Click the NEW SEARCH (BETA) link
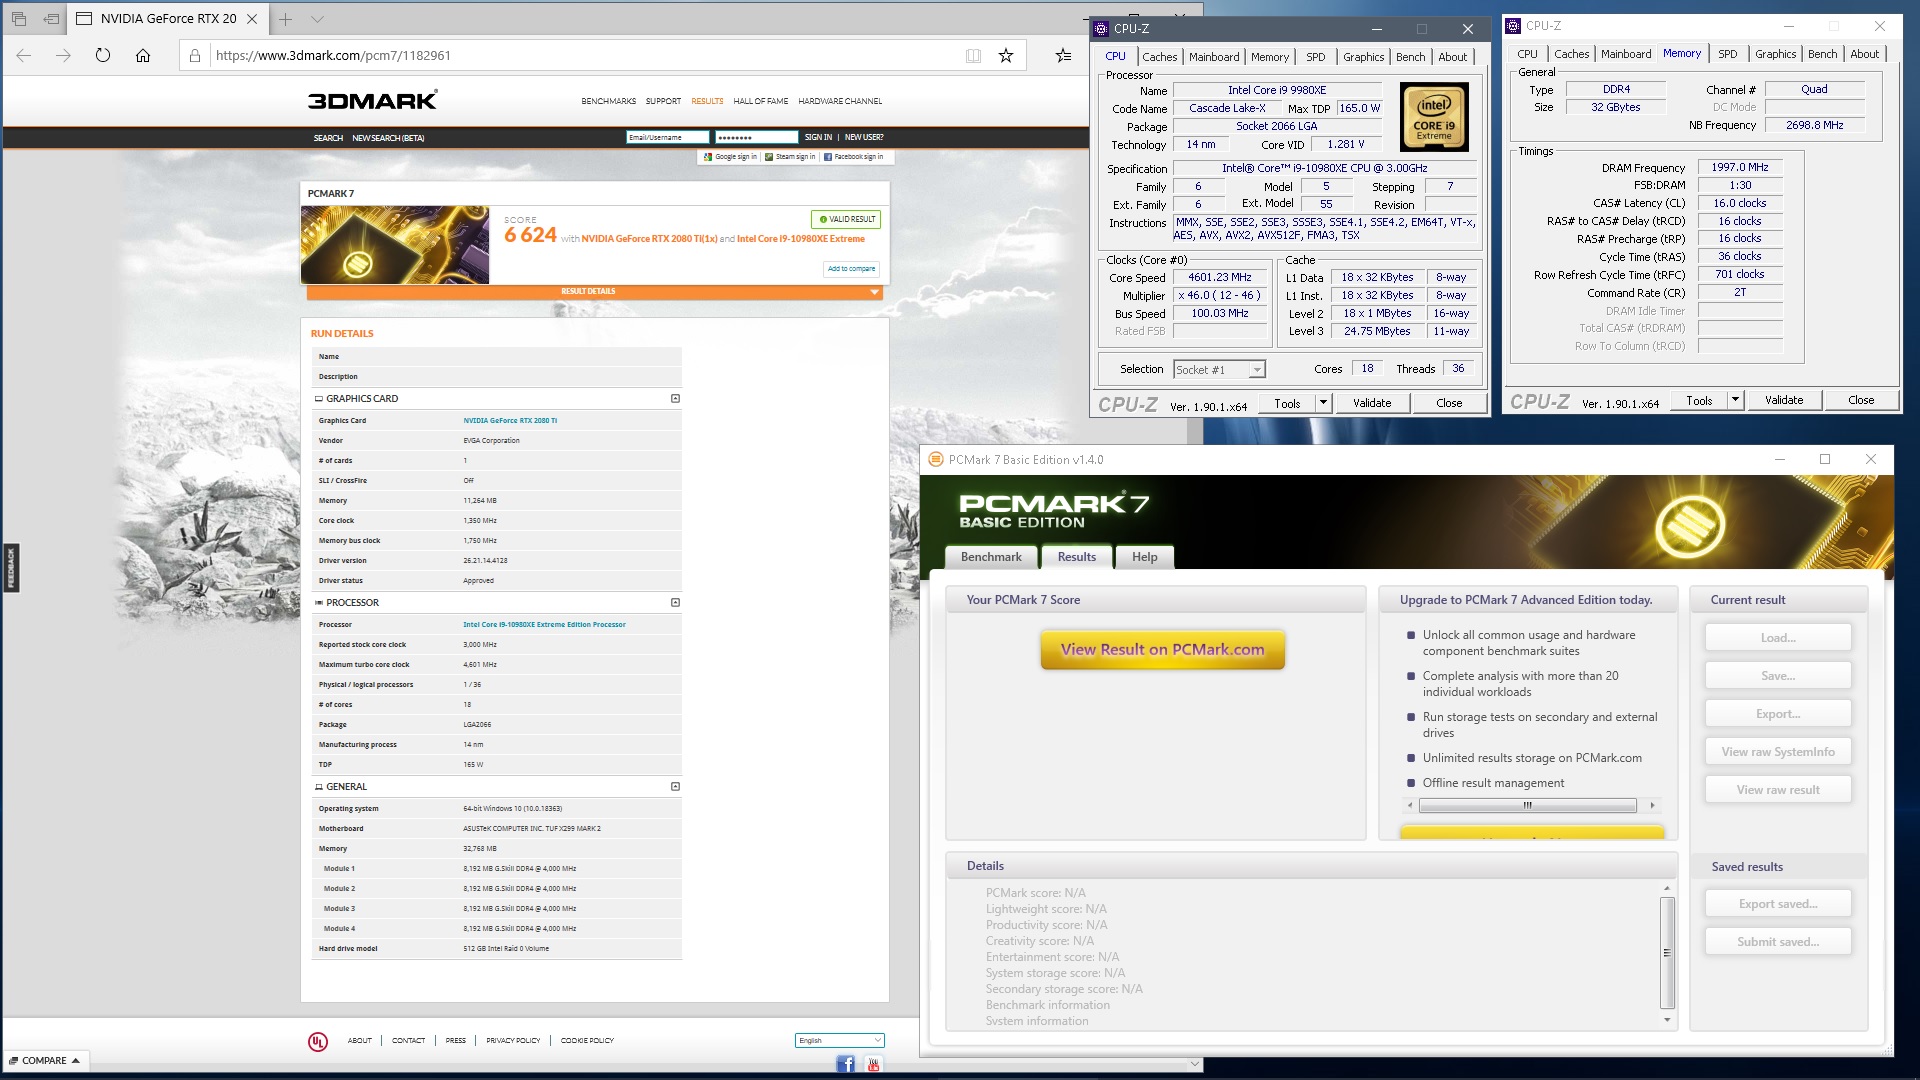Viewport: 1920px width, 1080px height. tap(388, 138)
